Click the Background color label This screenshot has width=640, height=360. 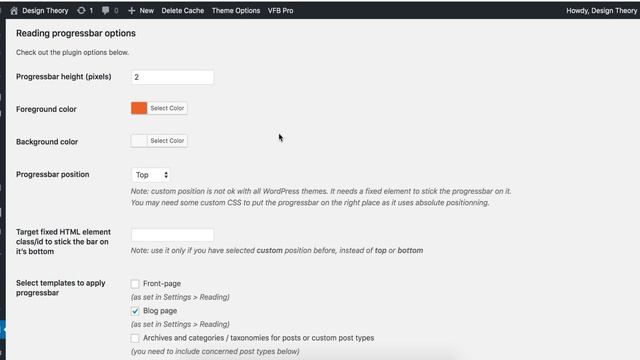tap(47, 142)
